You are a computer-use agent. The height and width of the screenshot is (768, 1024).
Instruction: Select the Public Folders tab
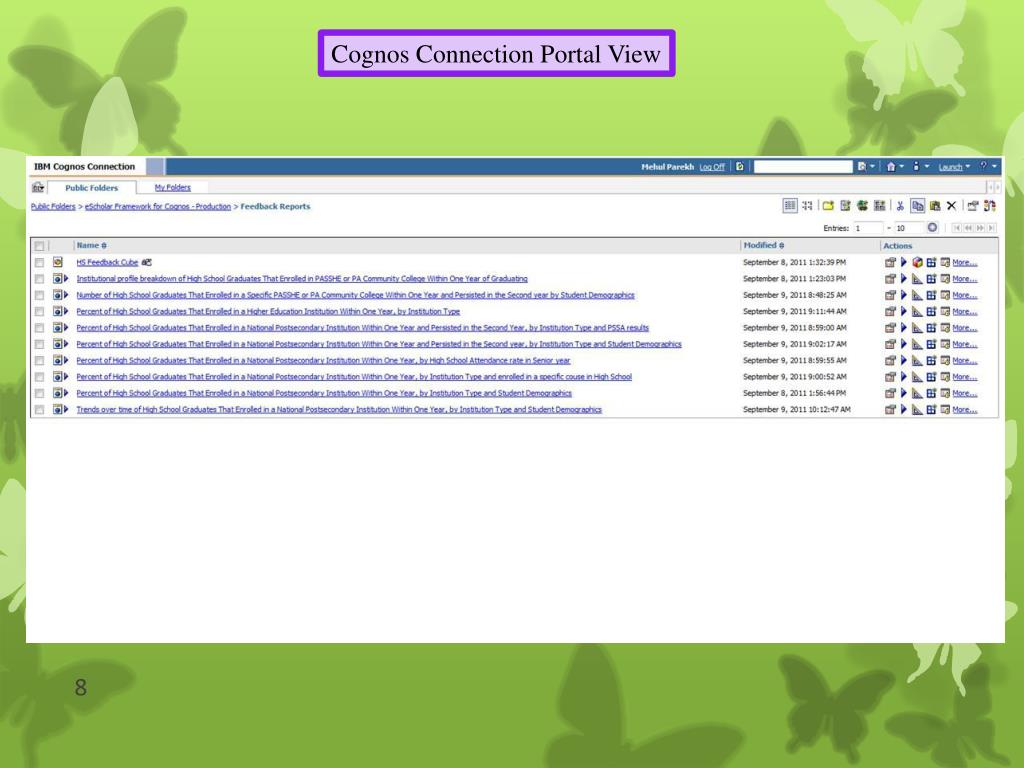point(91,188)
